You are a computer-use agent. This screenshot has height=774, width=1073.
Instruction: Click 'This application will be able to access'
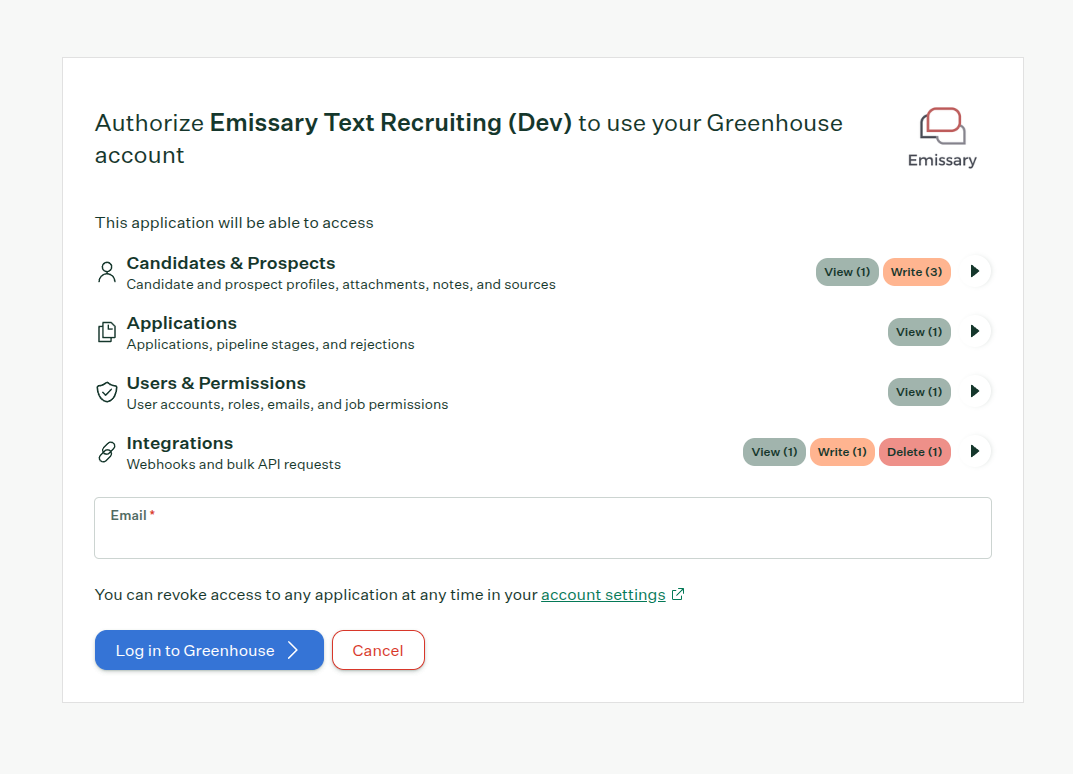click(x=234, y=223)
